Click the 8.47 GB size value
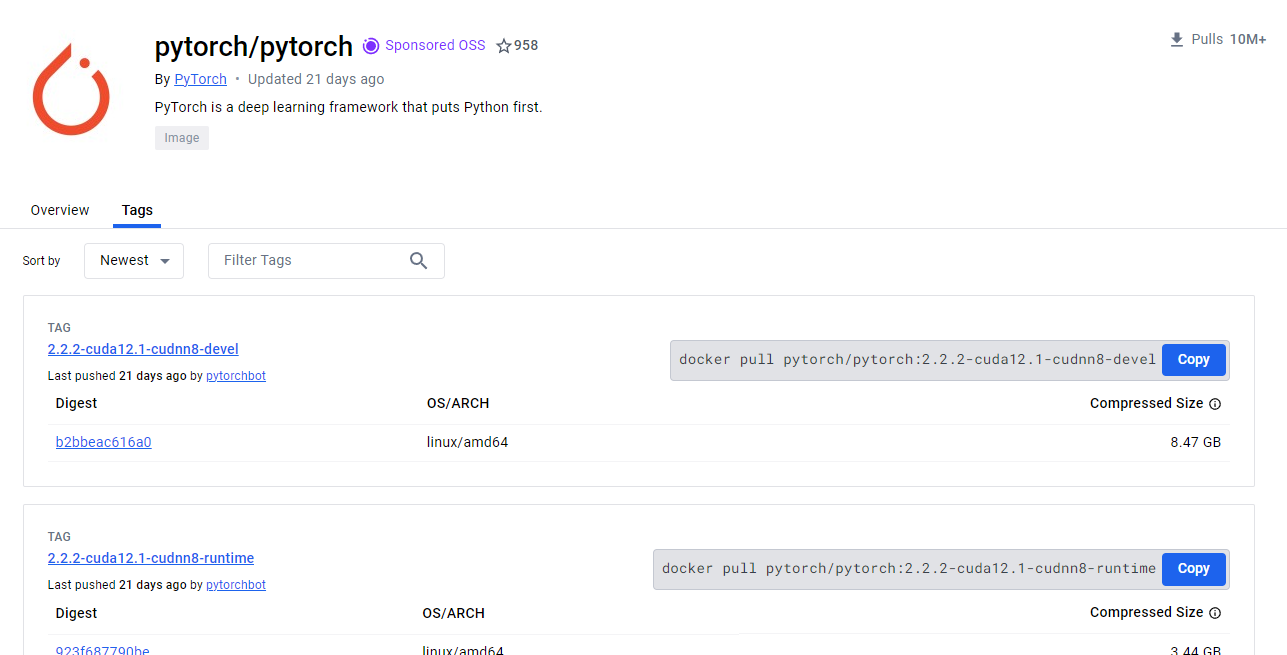 coord(1195,442)
